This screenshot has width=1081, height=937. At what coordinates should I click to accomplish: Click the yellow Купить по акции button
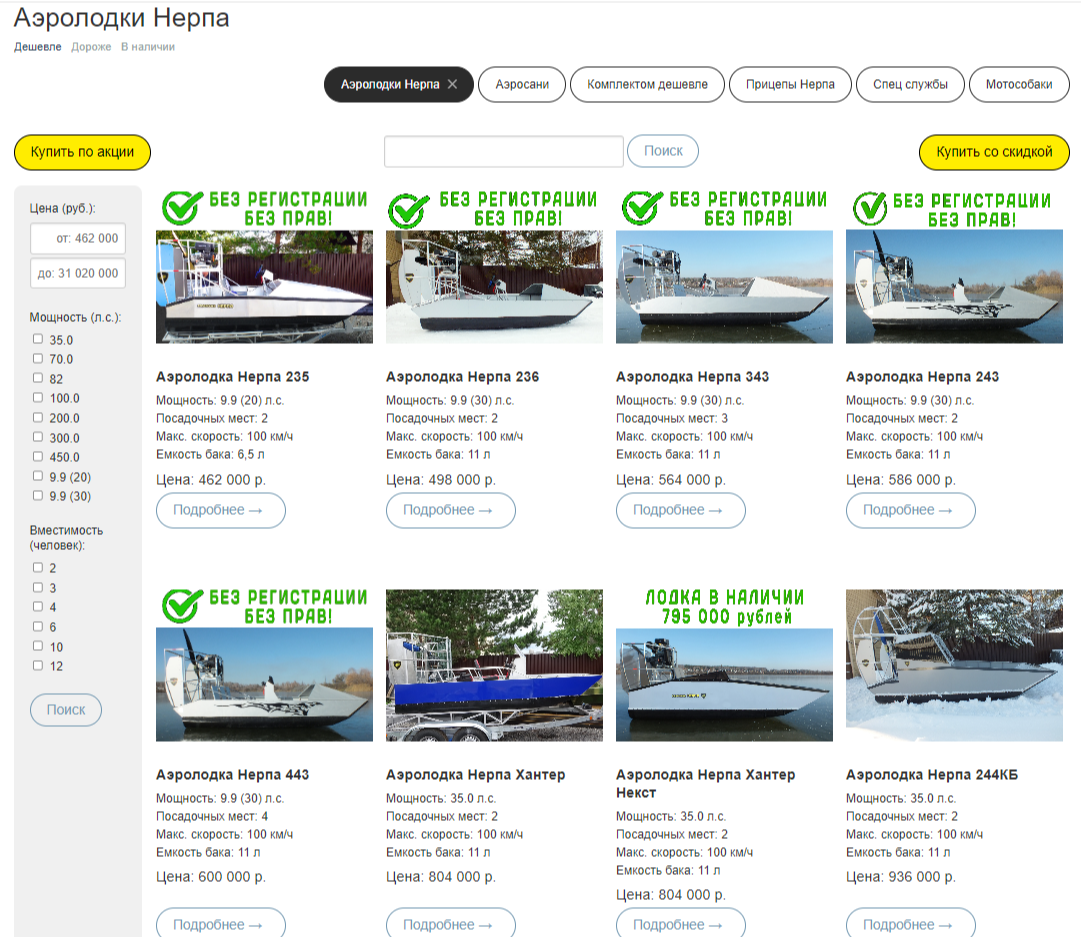point(82,152)
